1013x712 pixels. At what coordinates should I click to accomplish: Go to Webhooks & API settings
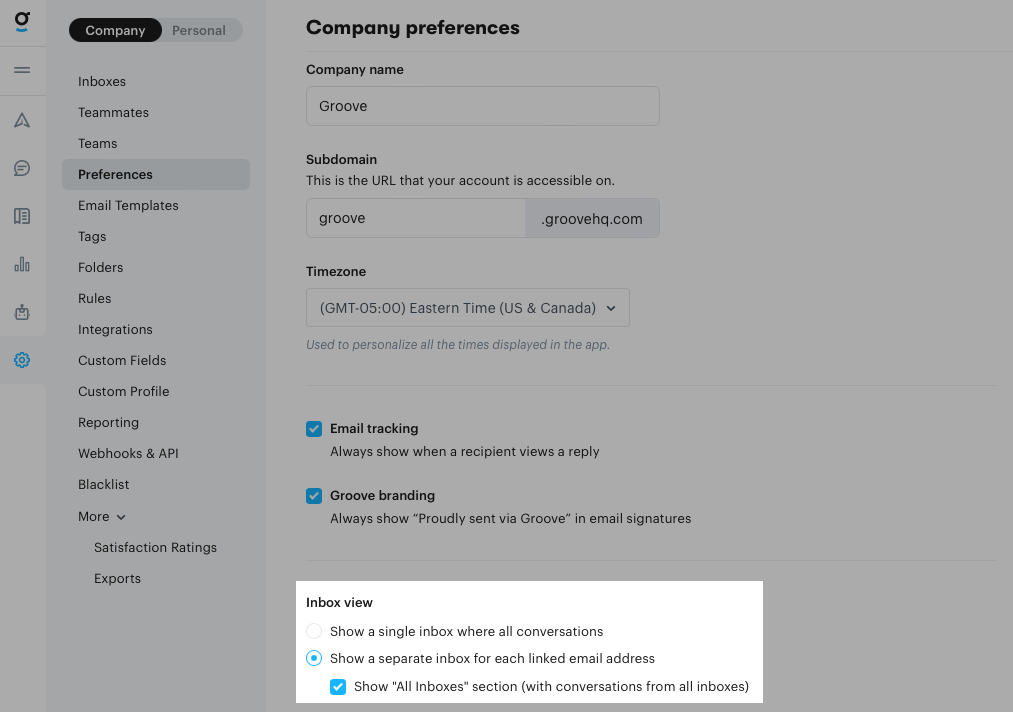point(128,454)
